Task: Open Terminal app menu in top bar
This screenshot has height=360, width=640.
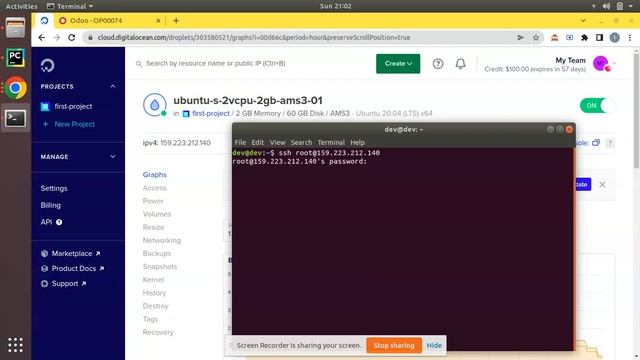Action: click(70, 6)
